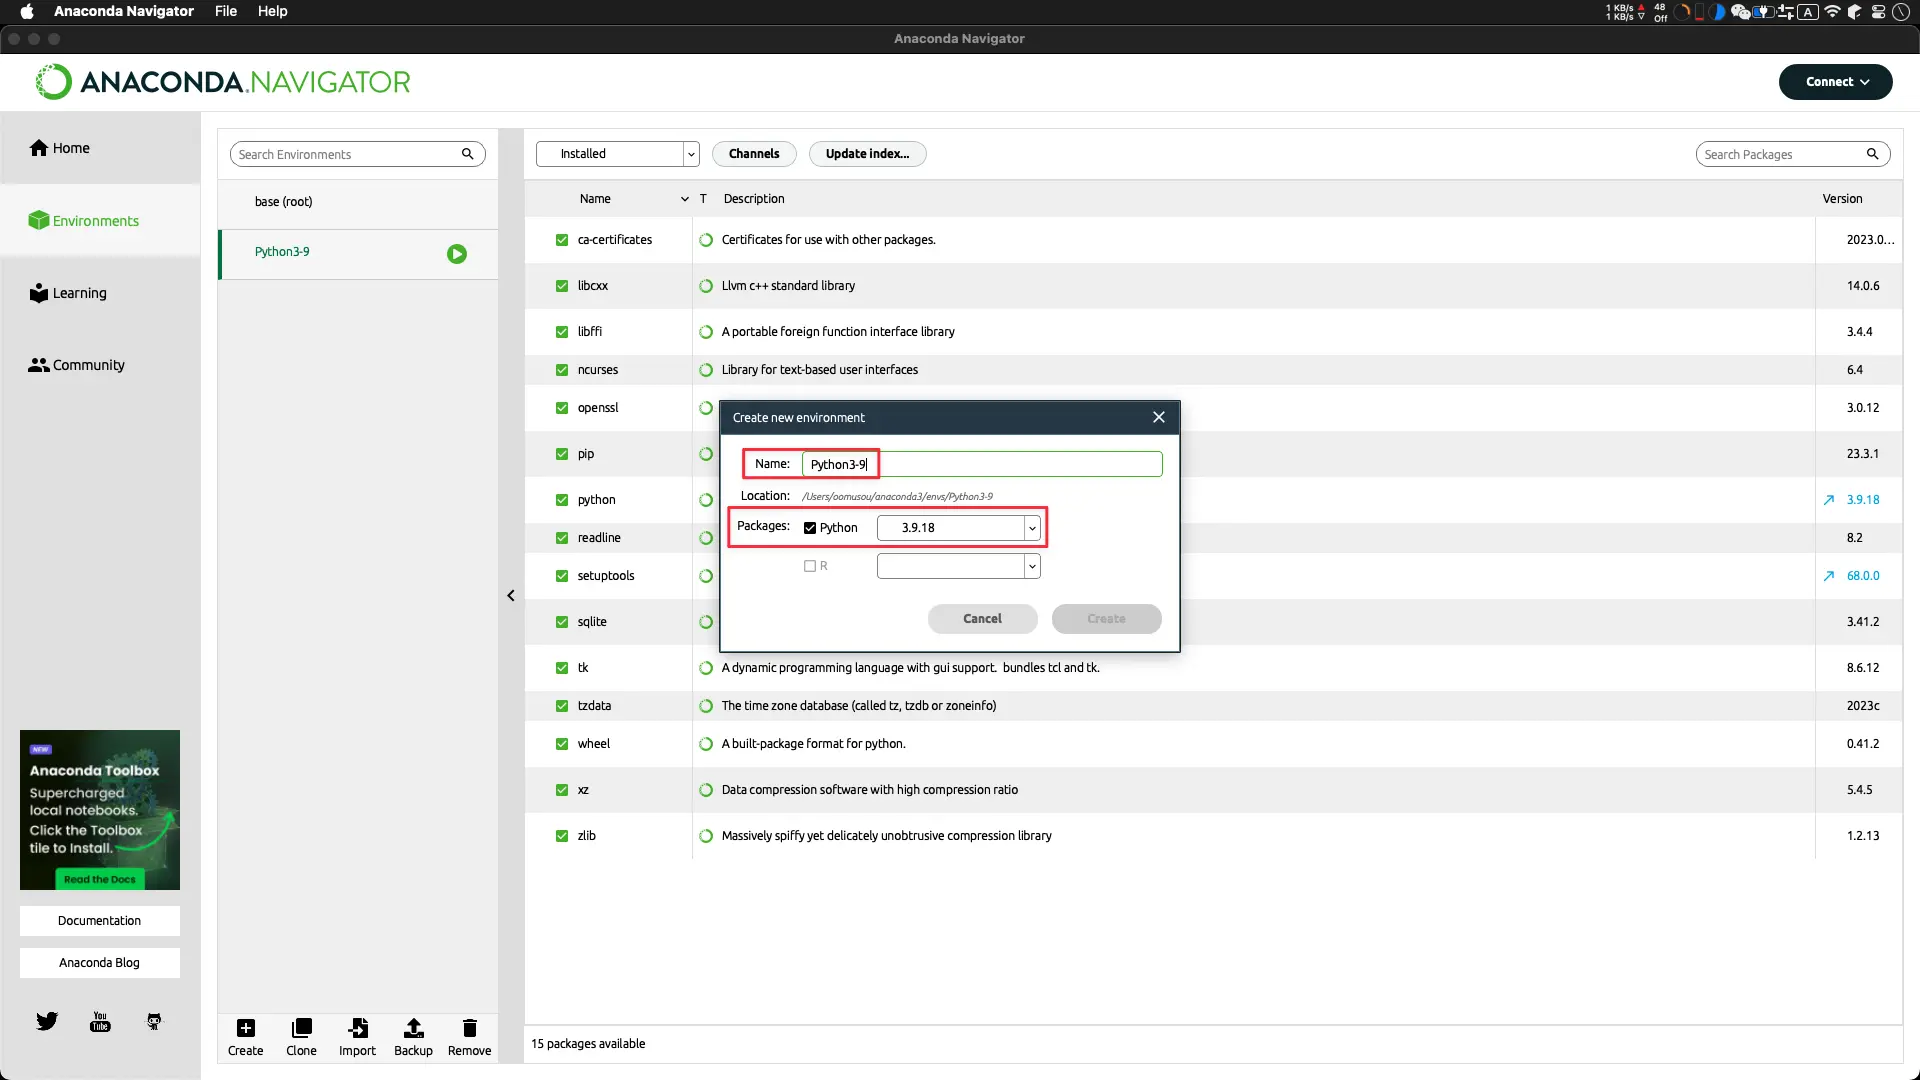Click the Community sidebar icon
The image size is (1920, 1080).
pyautogui.click(x=37, y=365)
